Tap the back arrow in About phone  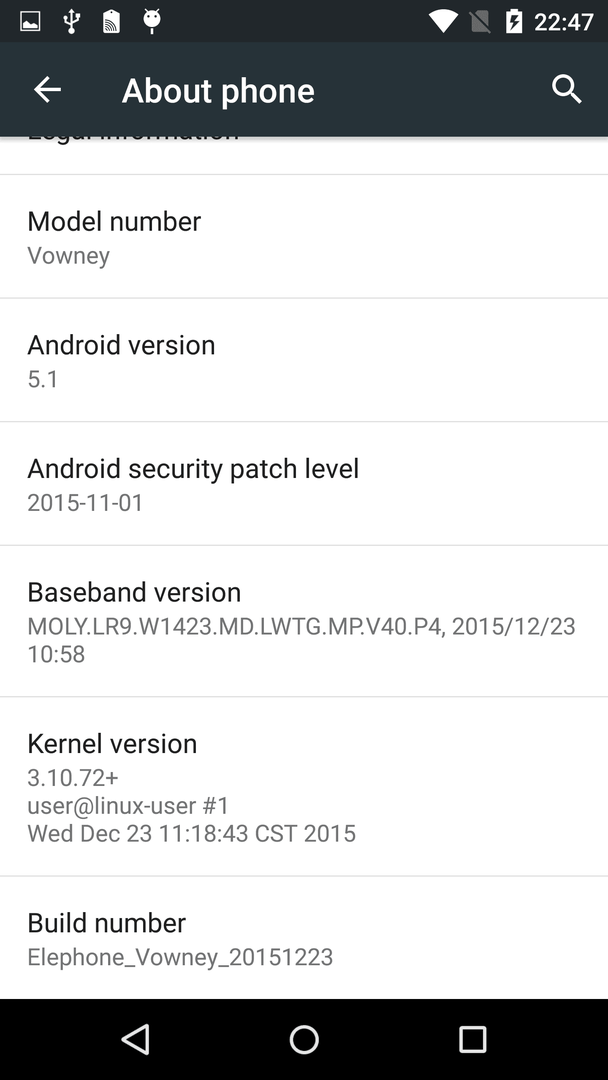pos(47,90)
